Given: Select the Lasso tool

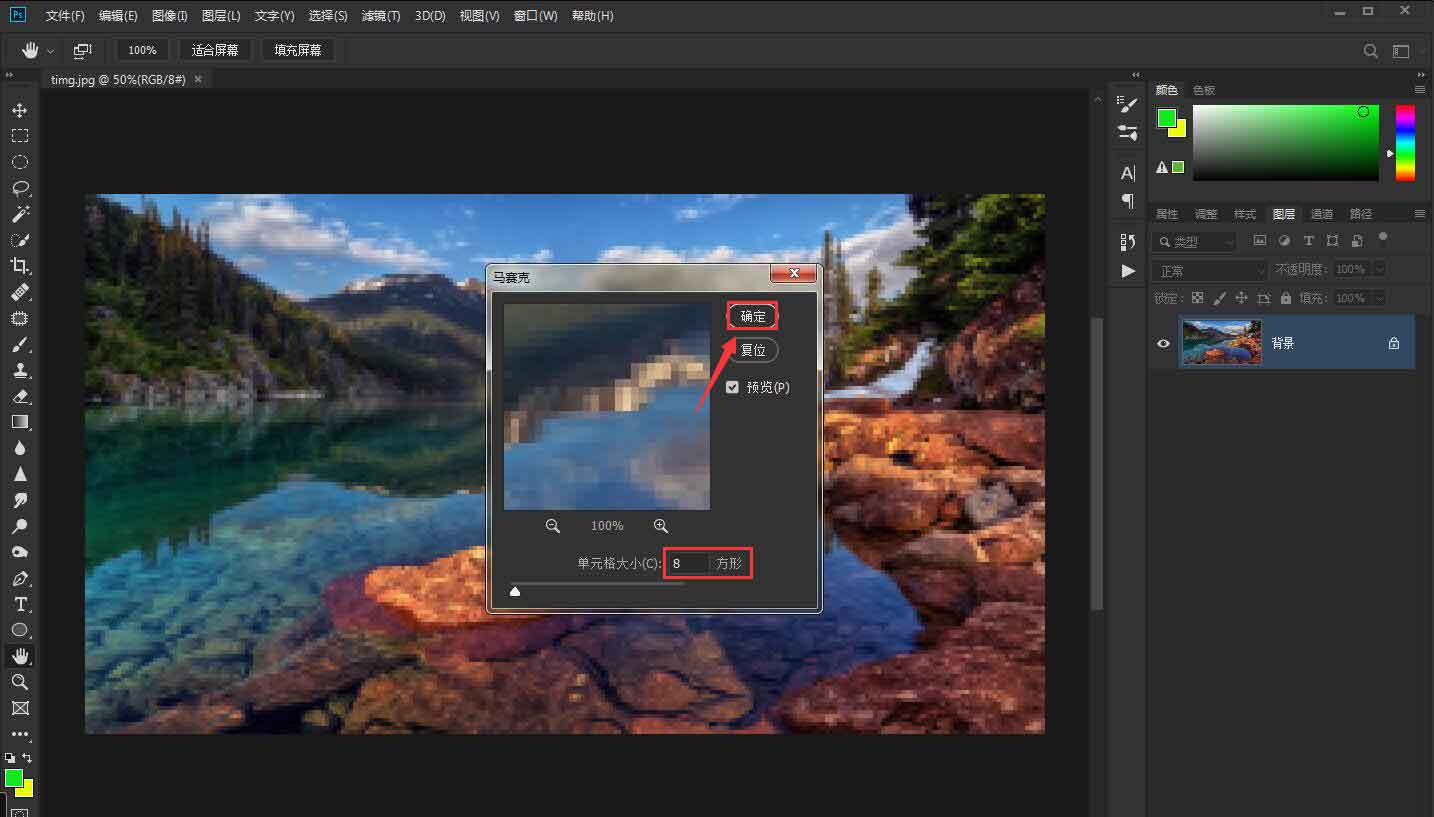Looking at the screenshot, I should 19,188.
